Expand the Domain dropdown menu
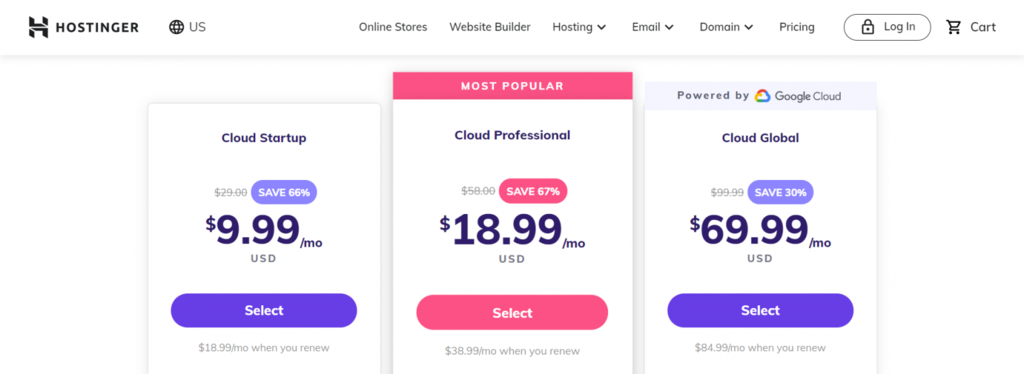The image size is (1024, 374). (x=726, y=27)
